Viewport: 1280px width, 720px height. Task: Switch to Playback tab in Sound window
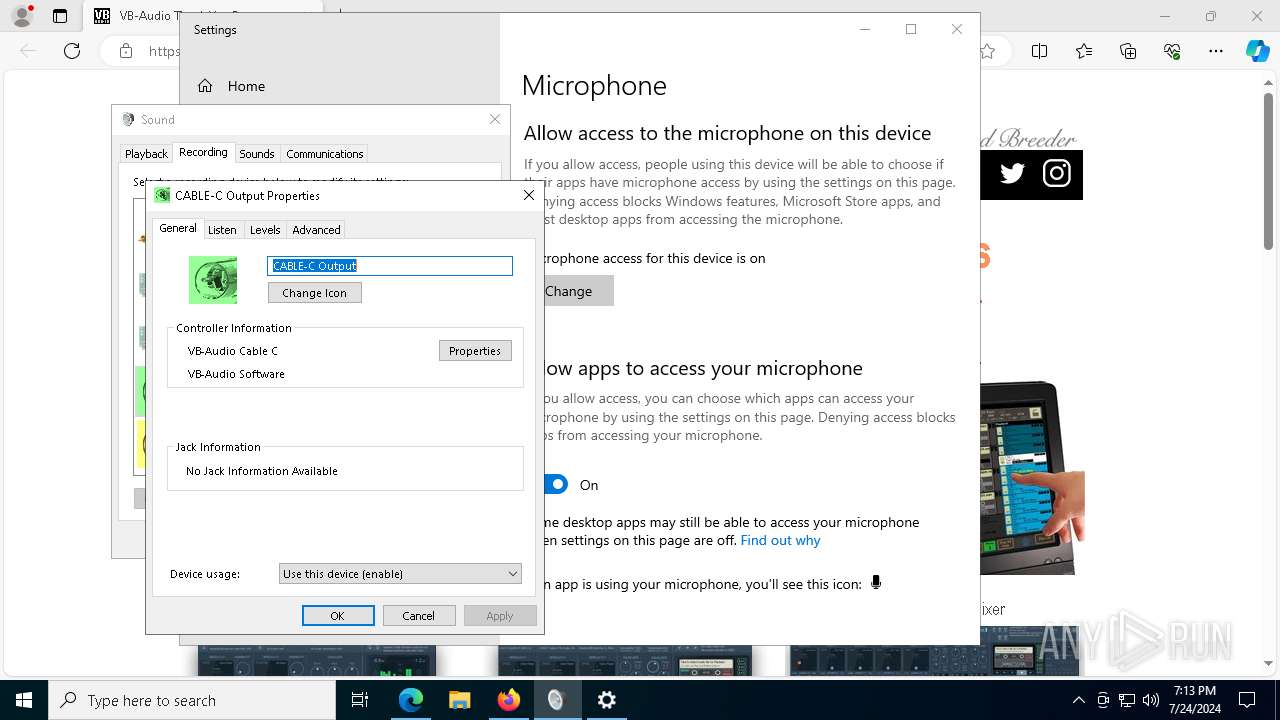pyautogui.click(x=146, y=154)
